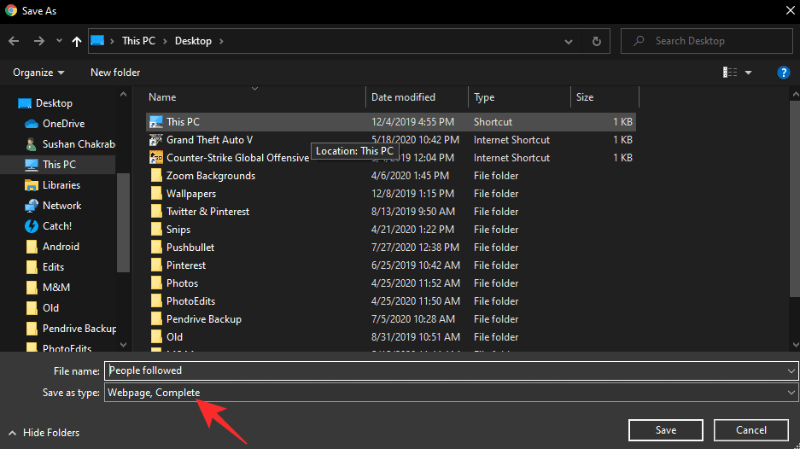Click the Save button
Viewport: 800px width, 449px height.
666,429
